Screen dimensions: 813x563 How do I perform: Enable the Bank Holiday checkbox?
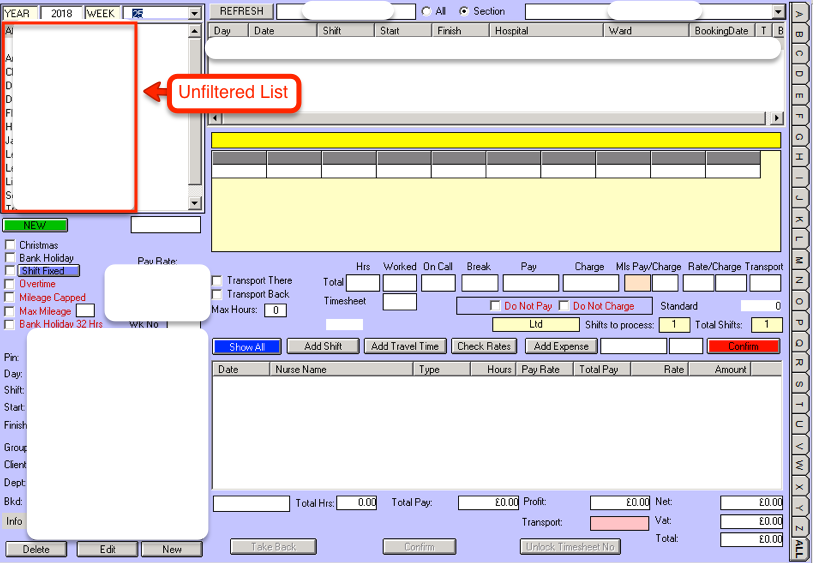pyautogui.click(x=11, y=258)
